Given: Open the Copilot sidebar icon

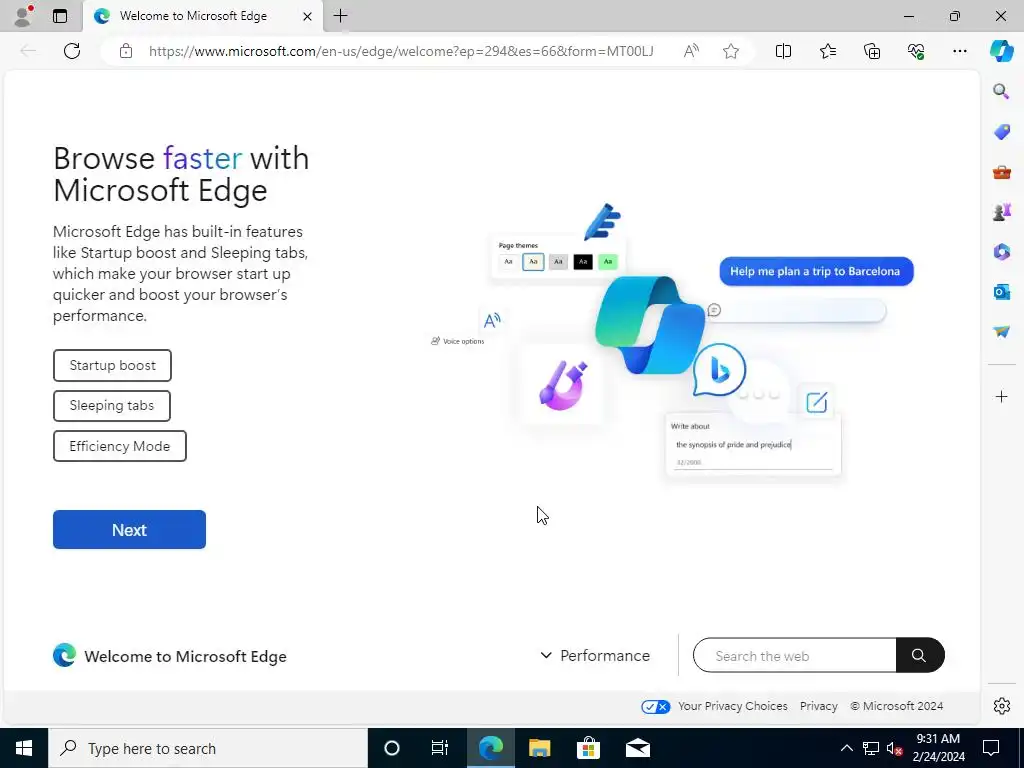Looking at the screenshot, I should (1001, 51).
